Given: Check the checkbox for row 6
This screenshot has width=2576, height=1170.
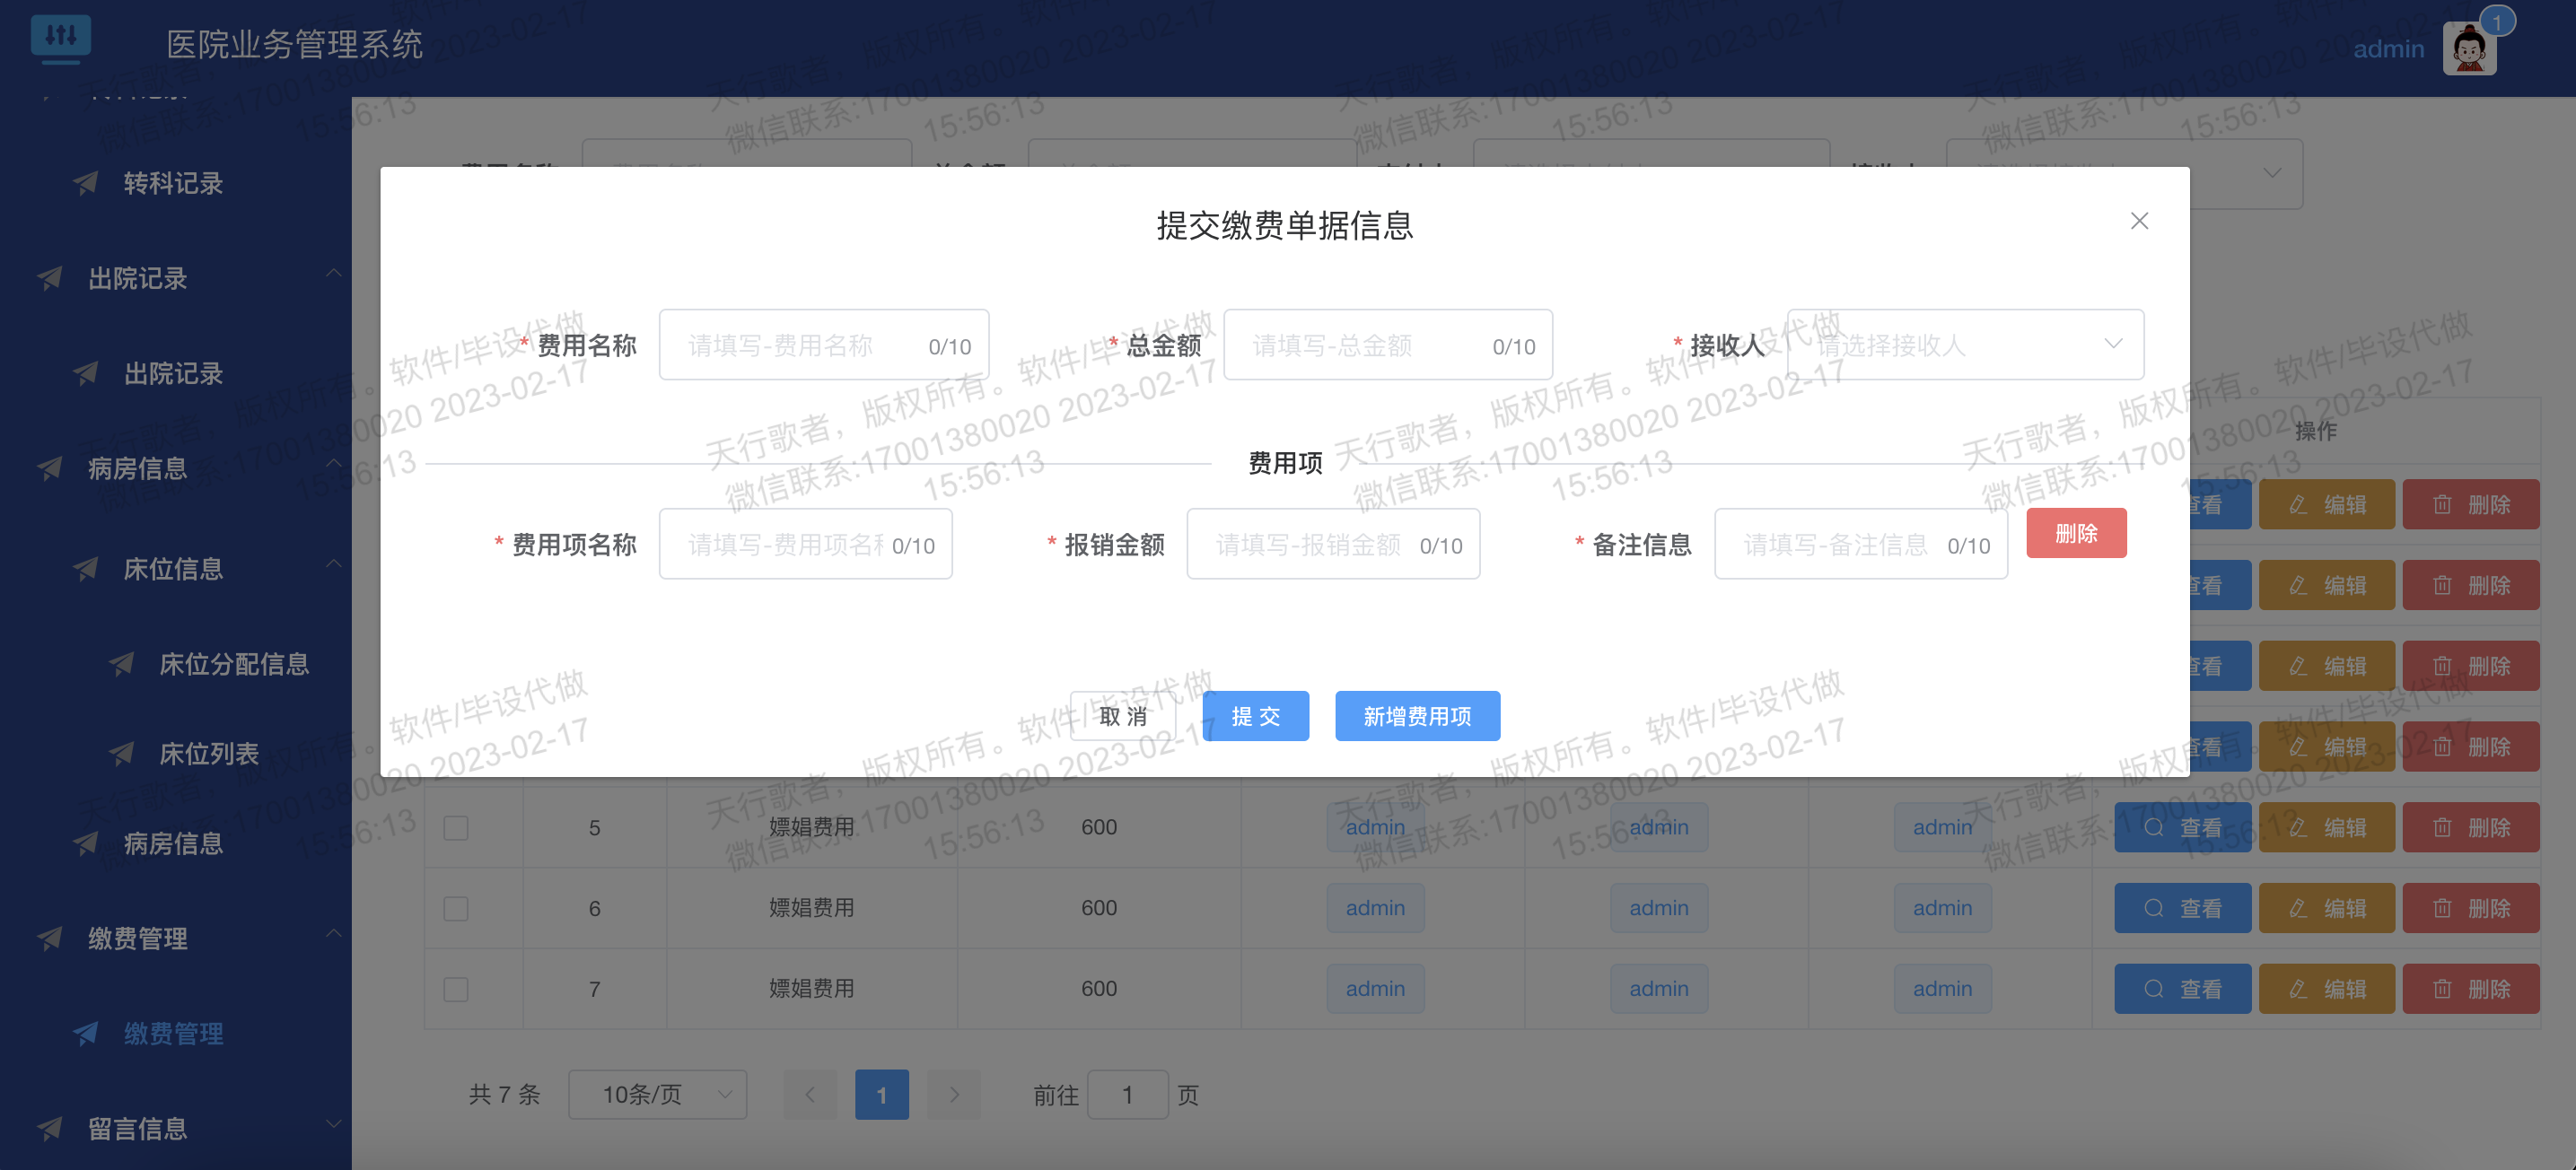Looking at the screenshot, I should [456, 908].
